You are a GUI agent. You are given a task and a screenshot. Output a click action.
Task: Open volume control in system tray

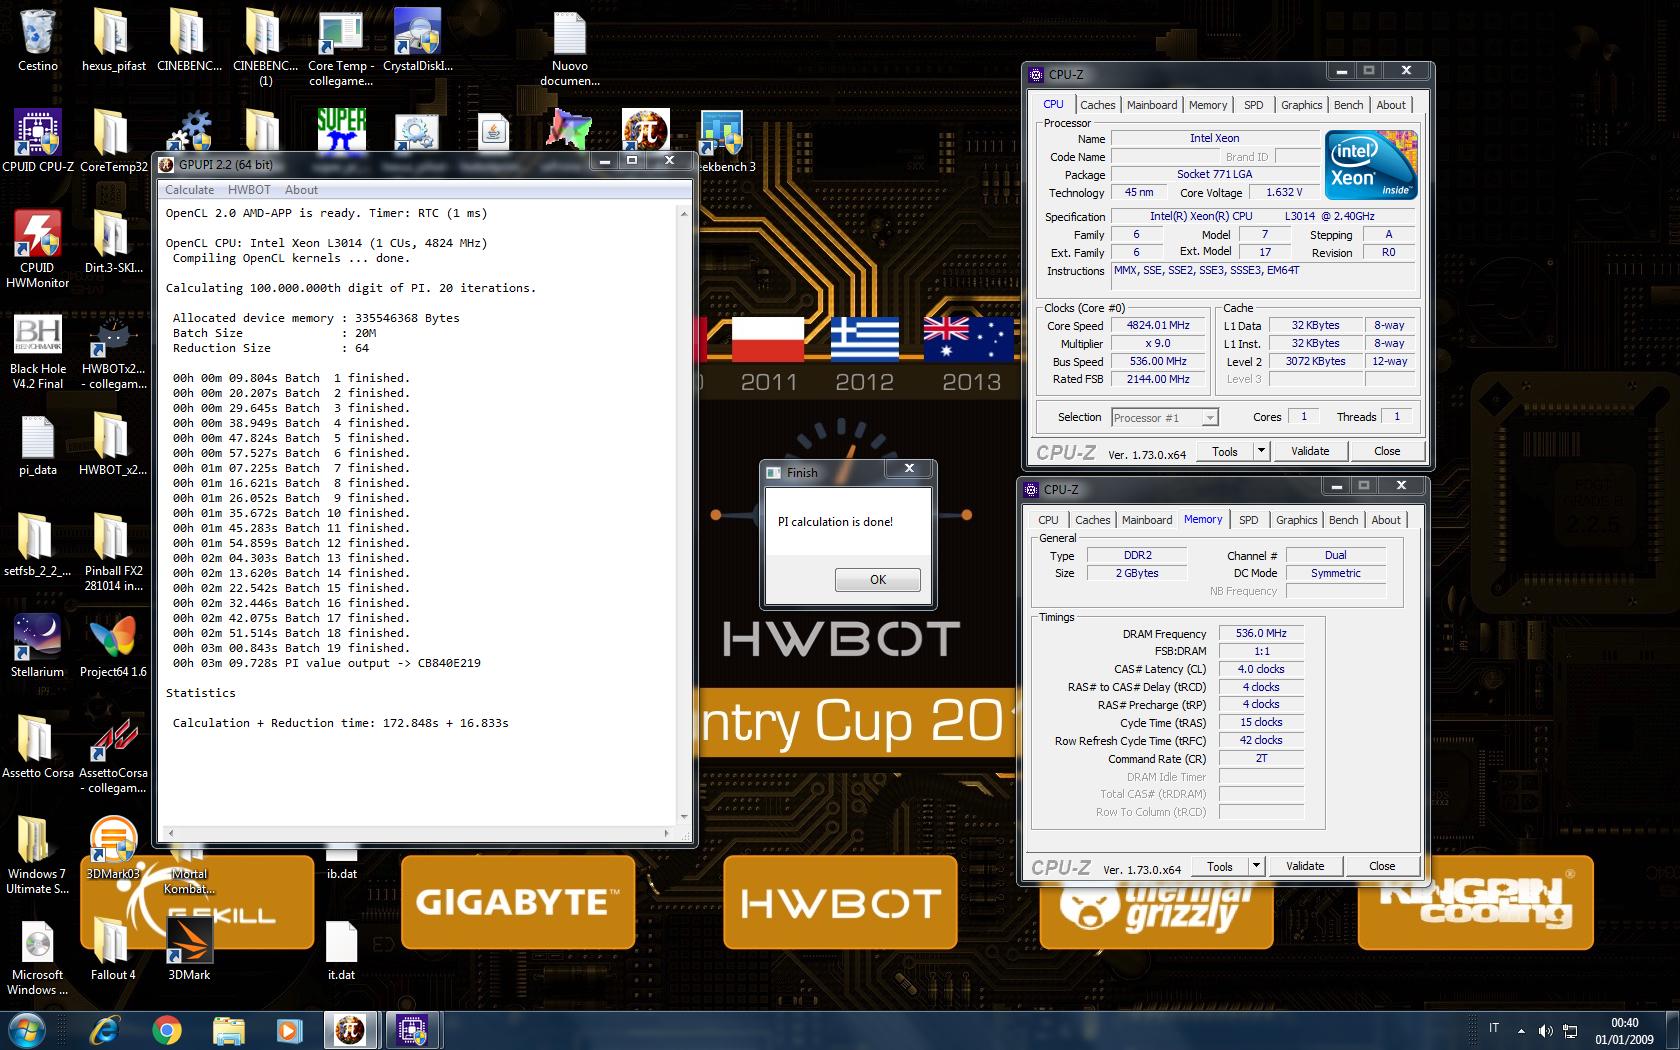[x=1546, y=1031]
